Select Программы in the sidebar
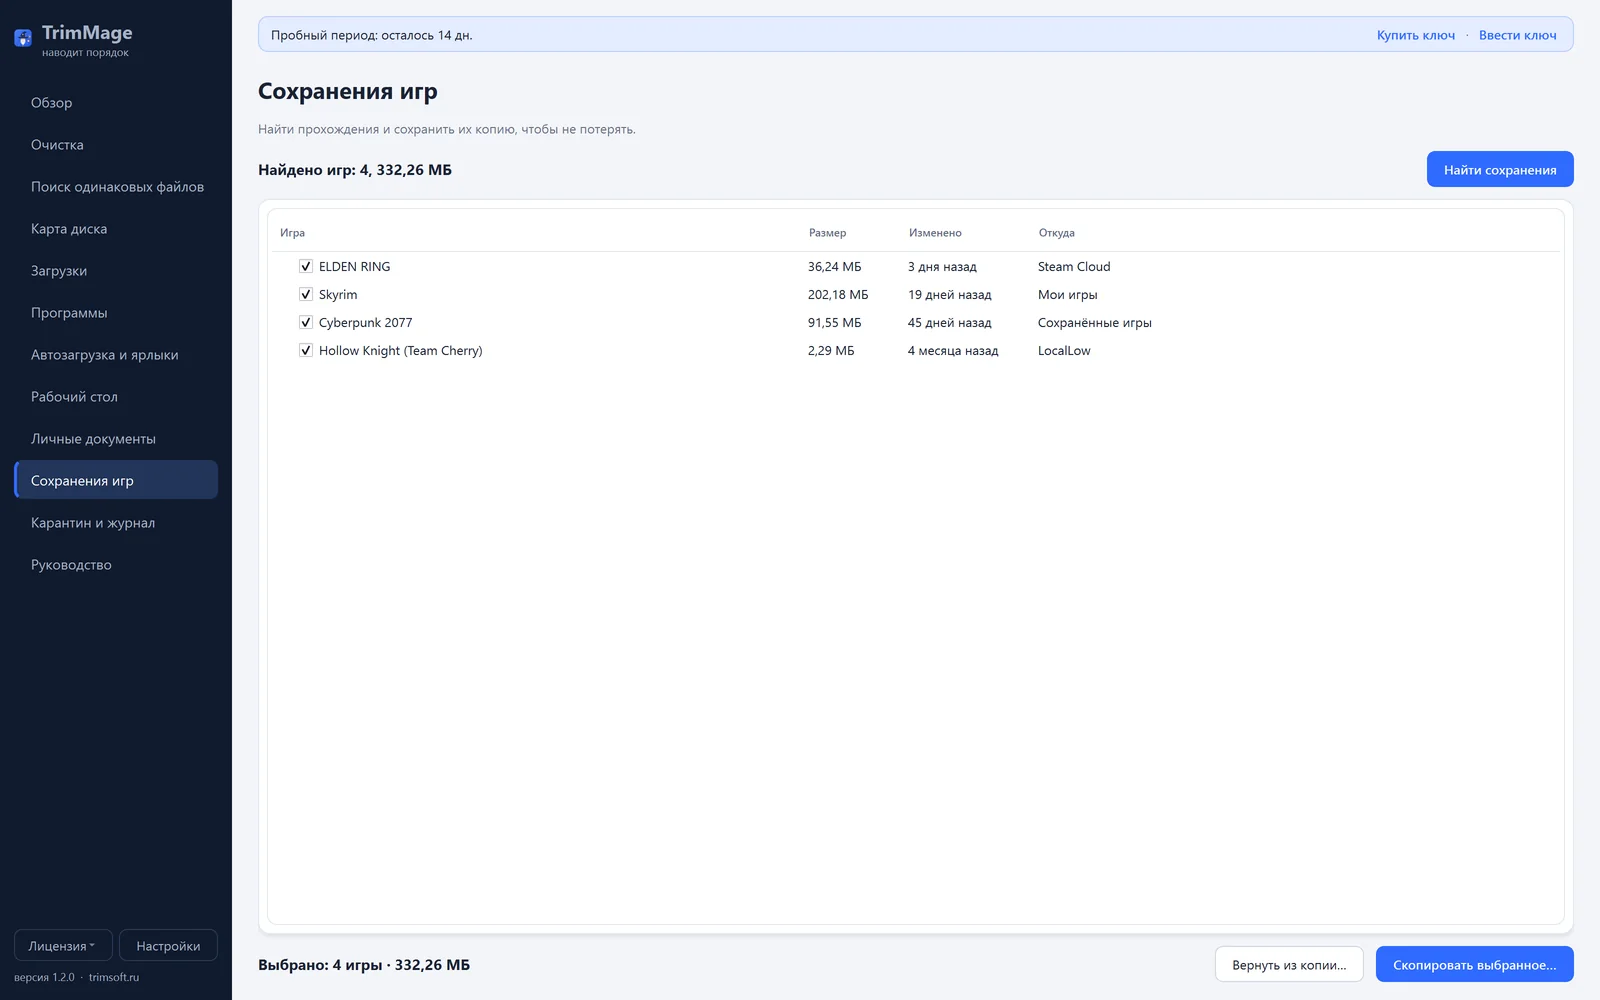The width and height of the screenshot is (1600, 1000). (116, 313)
